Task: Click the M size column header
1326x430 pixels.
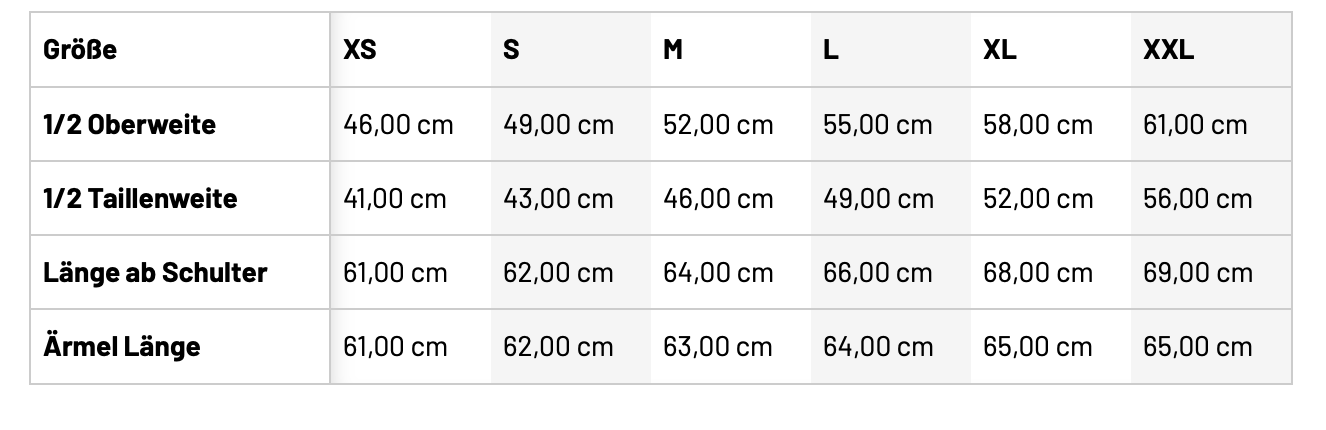Action: tap(673, 50)
